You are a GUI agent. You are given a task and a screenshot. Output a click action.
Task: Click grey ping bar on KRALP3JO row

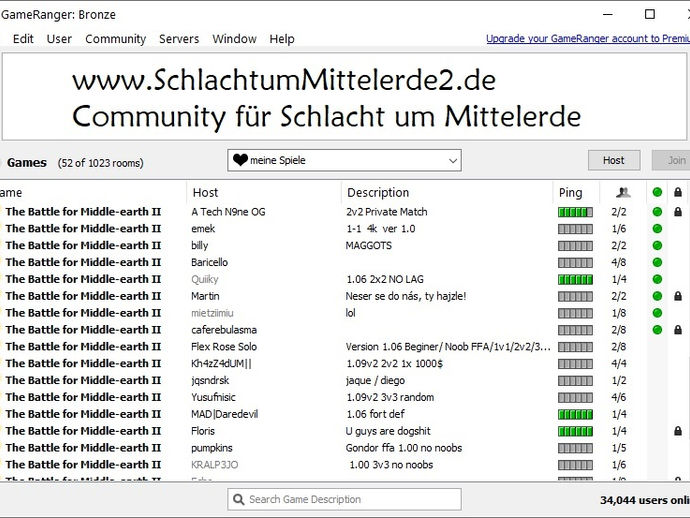coord(575,465)
